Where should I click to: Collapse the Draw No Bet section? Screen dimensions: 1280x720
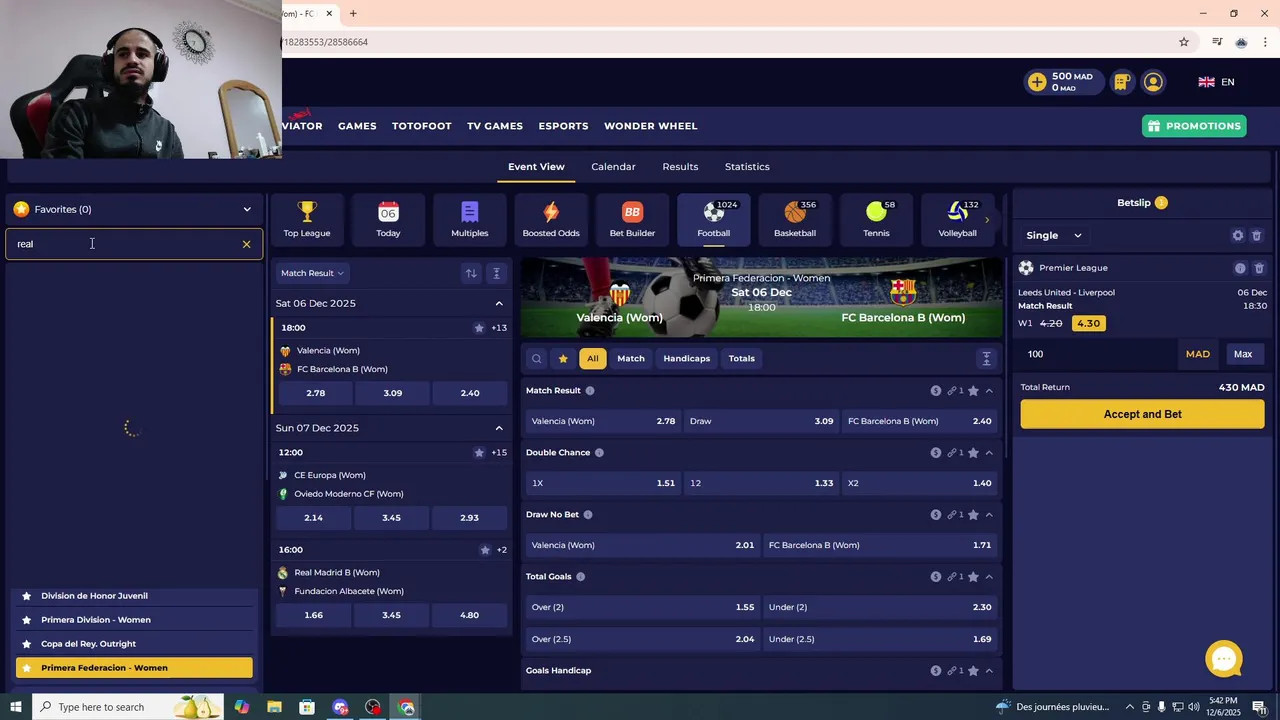point(989,515)
